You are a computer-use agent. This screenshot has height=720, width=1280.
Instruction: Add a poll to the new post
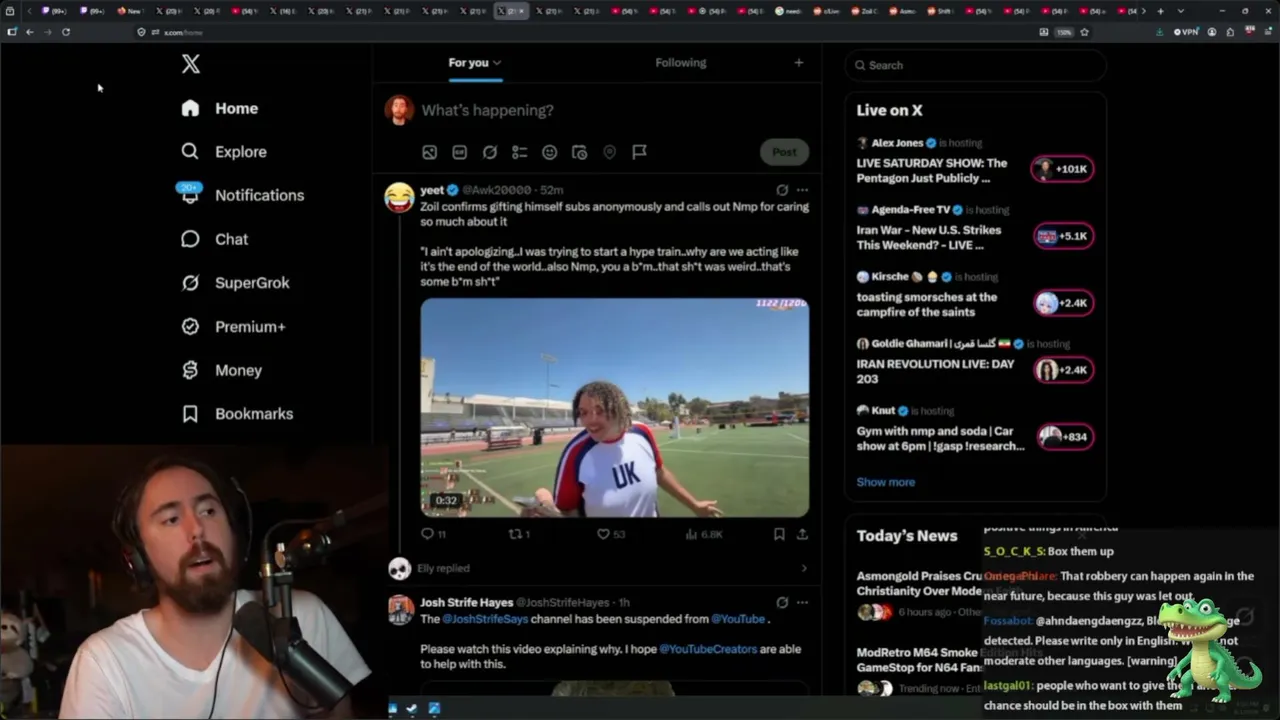[x=519, y=152]
